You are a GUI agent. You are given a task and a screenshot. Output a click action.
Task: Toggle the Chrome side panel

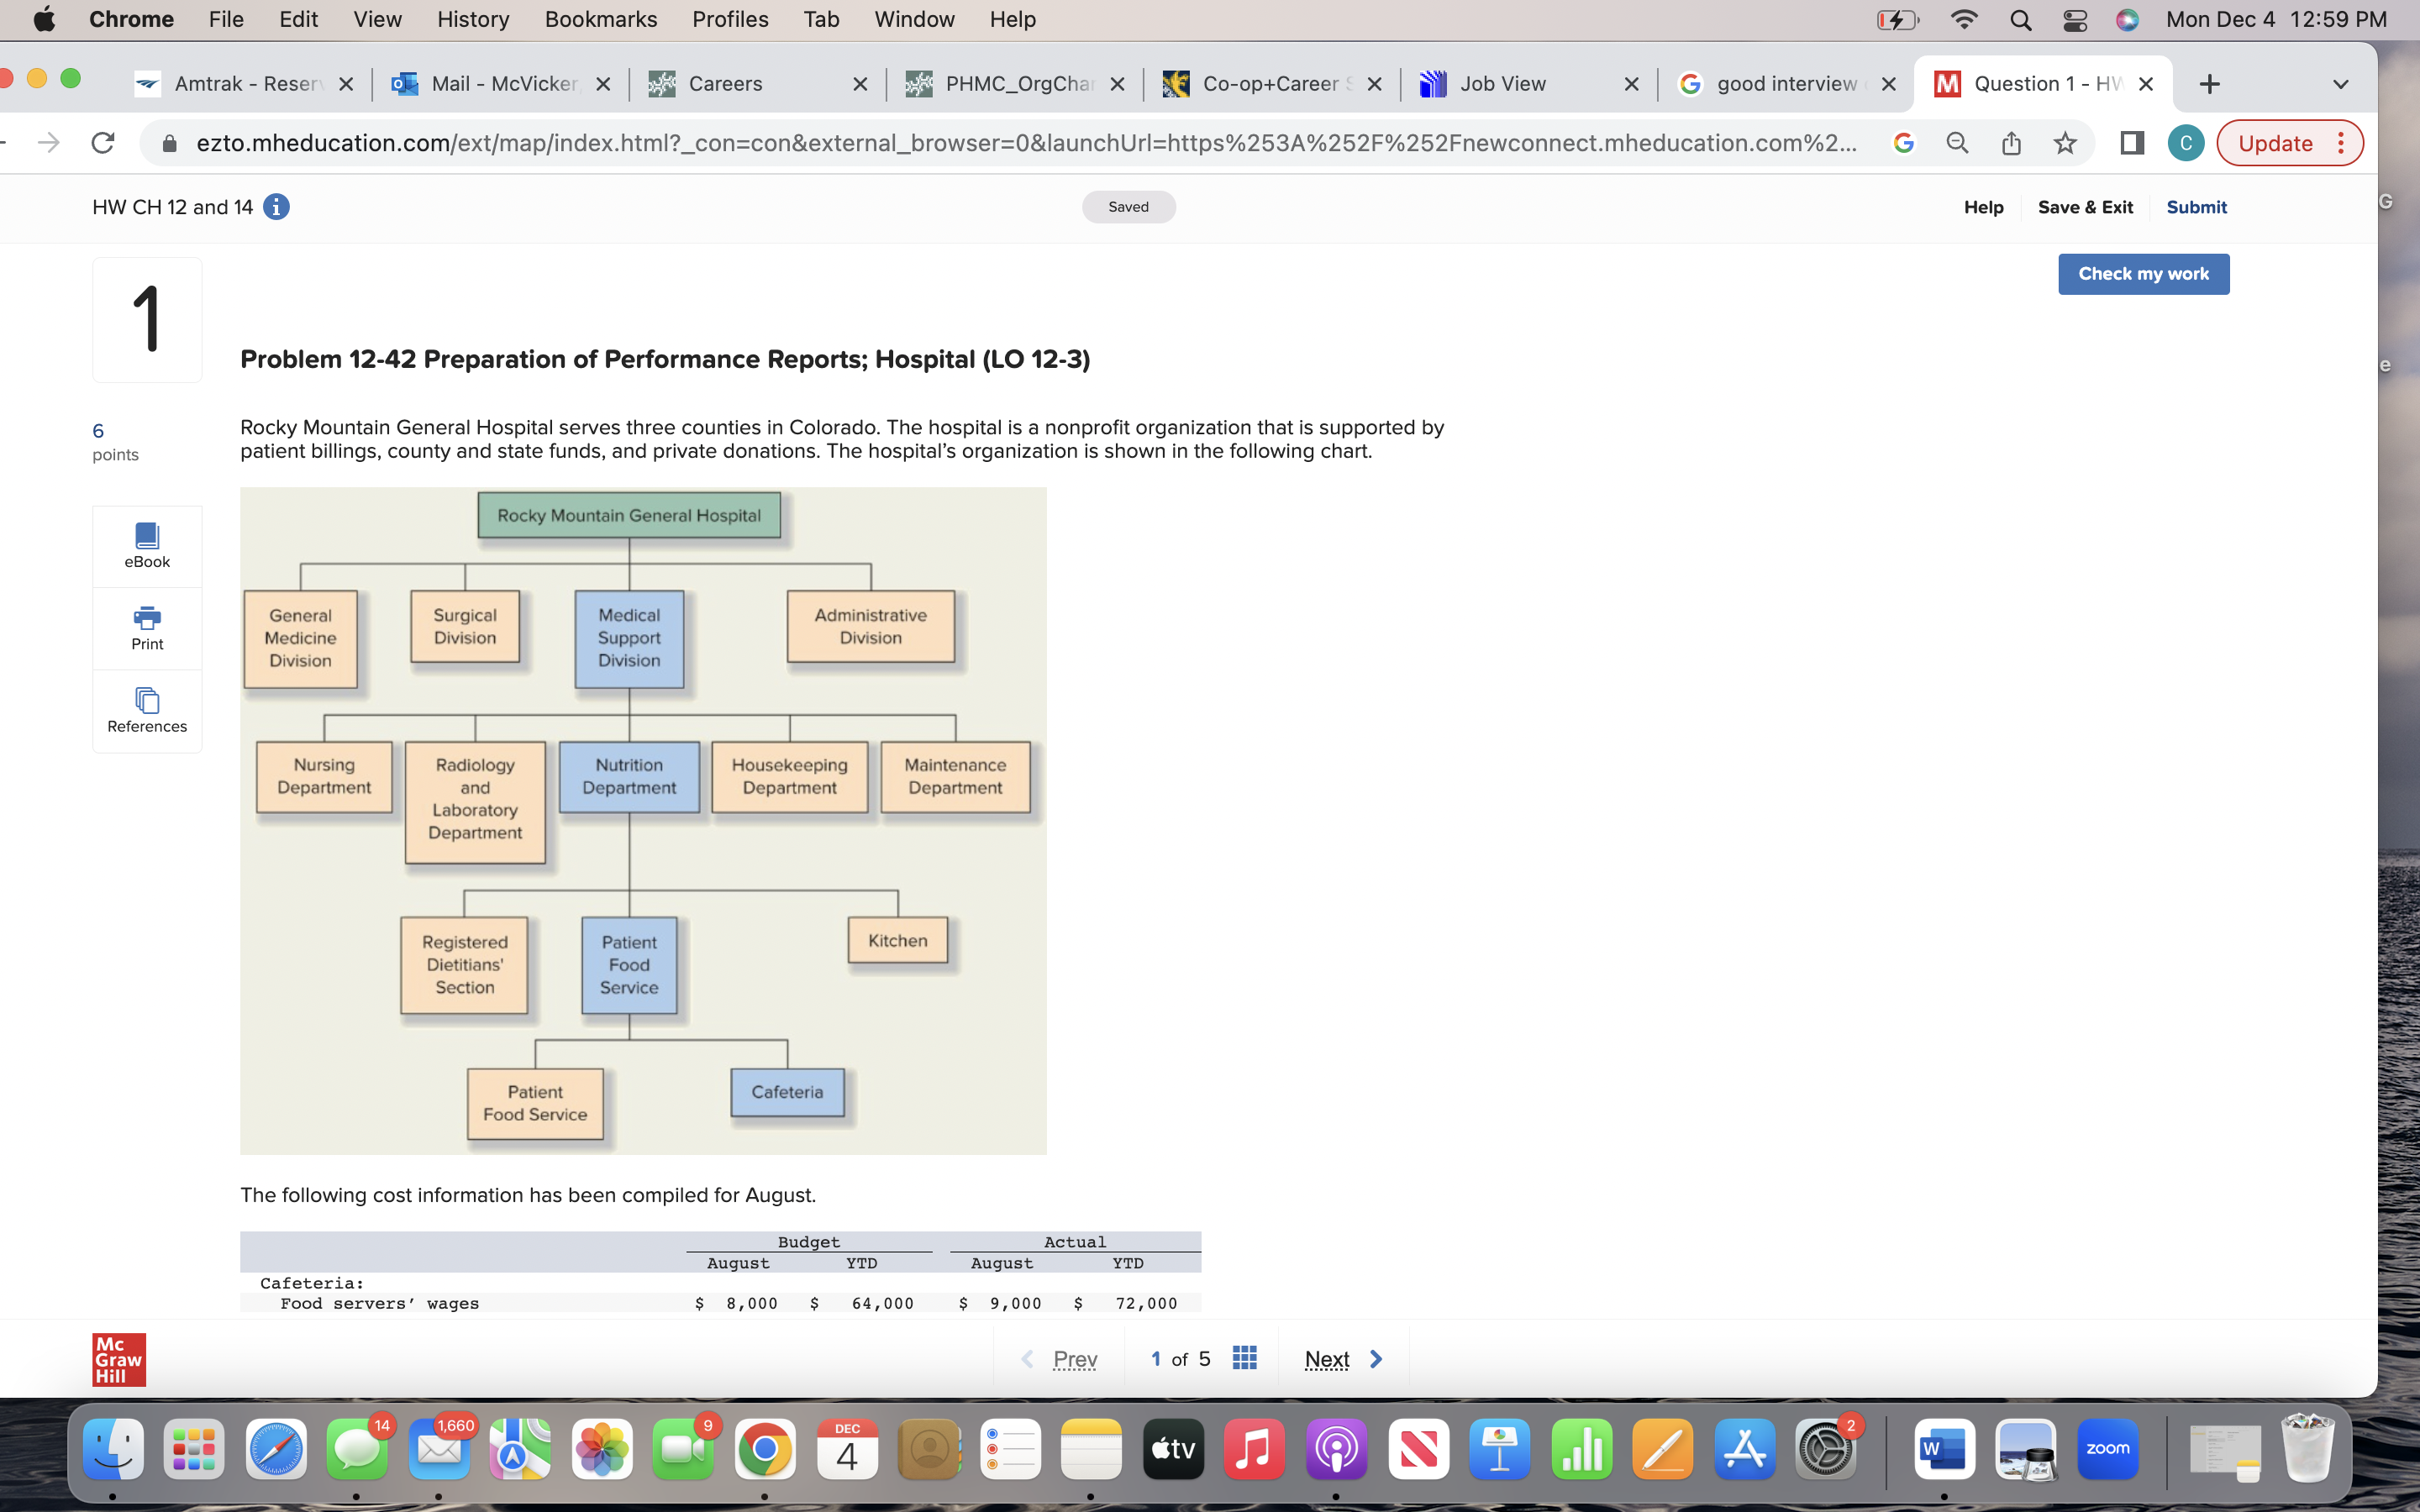(x=2131, y=143)
